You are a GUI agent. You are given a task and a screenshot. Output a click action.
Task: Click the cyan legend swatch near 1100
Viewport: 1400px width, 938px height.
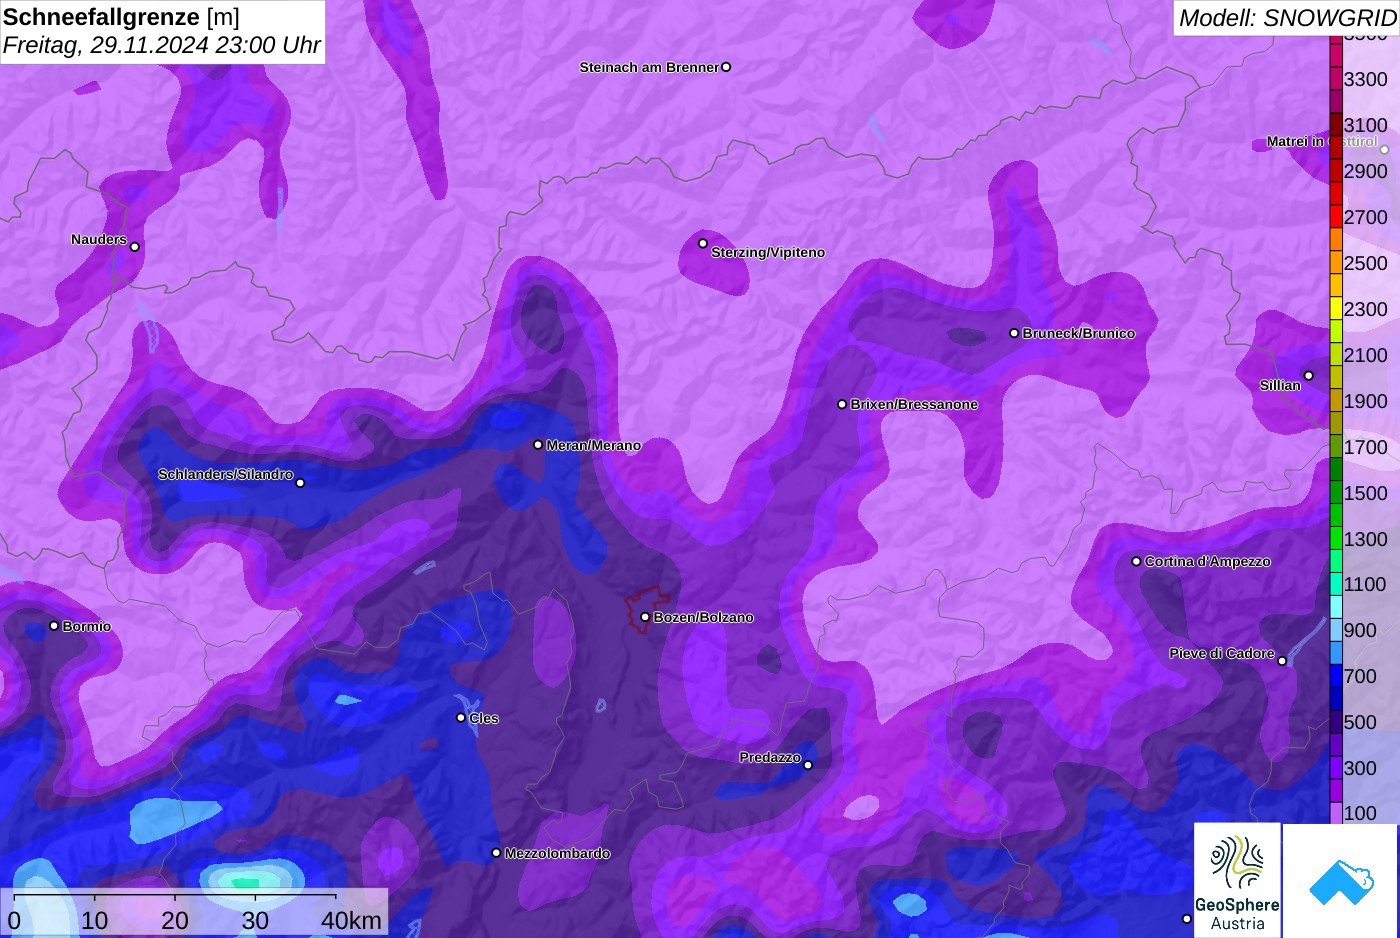coord(1336,584)
